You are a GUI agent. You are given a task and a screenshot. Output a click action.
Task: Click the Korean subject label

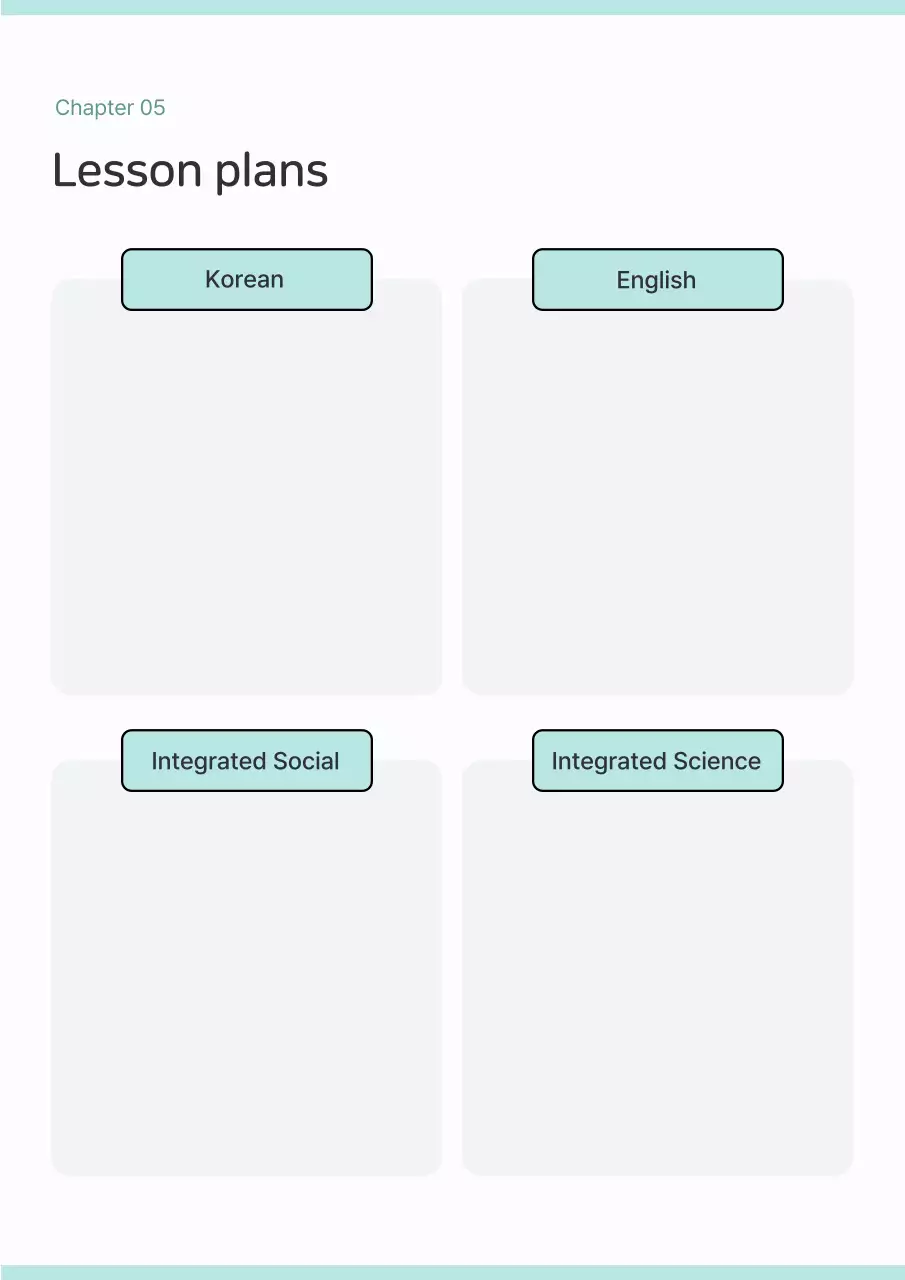[246, 280]
